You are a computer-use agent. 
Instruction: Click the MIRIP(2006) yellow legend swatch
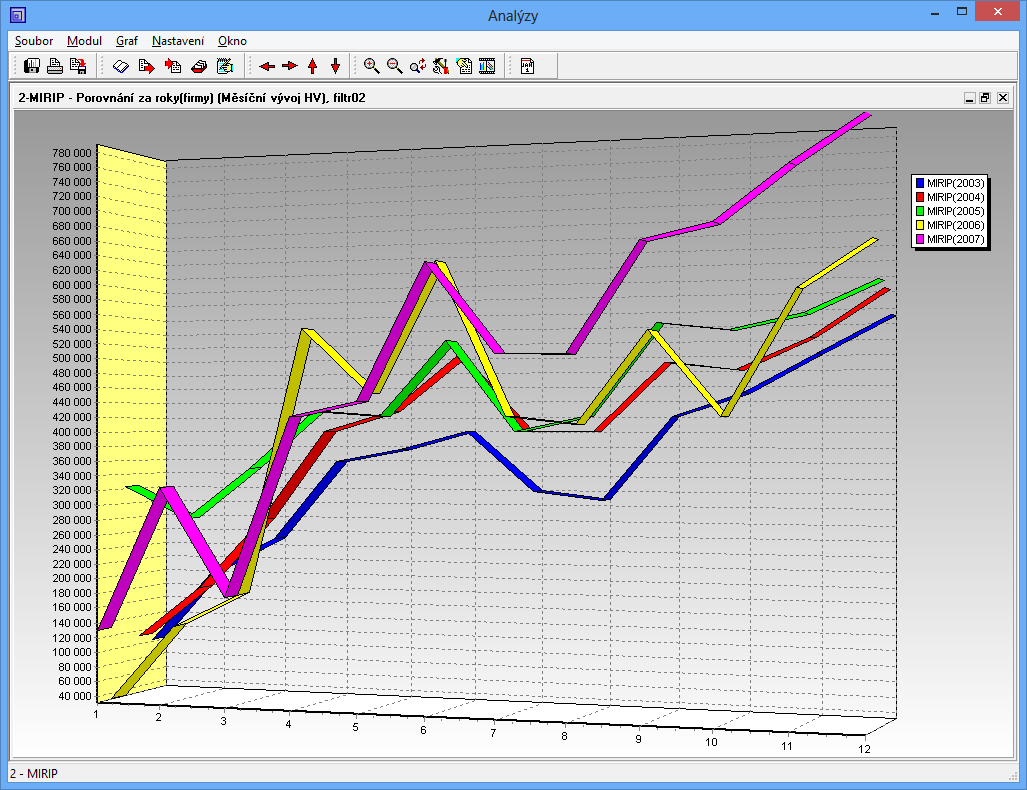920,225
